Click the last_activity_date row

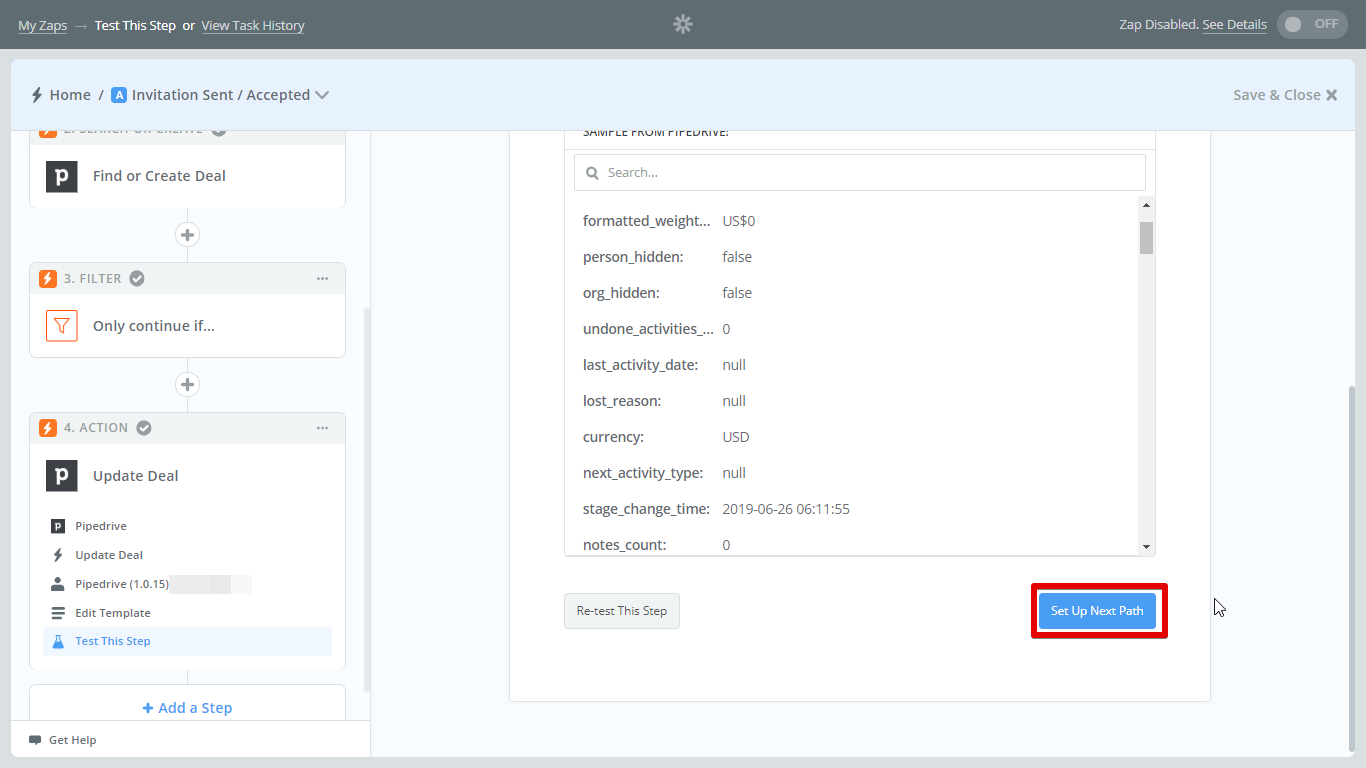click(852, 365)
